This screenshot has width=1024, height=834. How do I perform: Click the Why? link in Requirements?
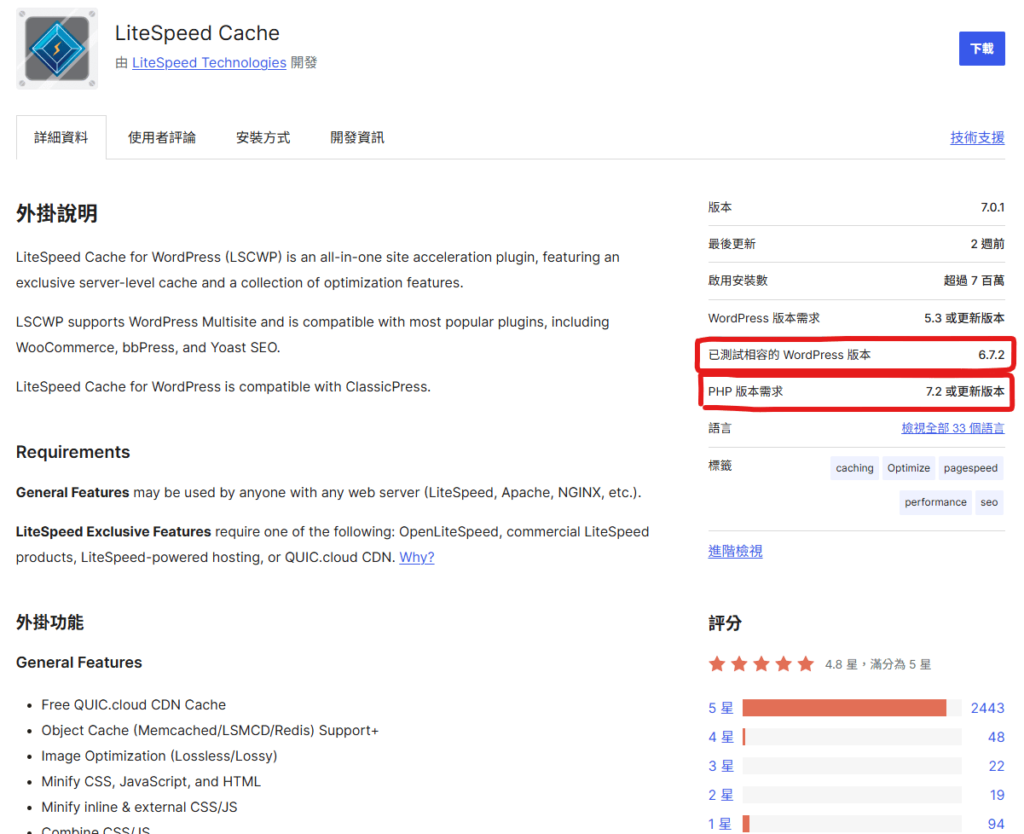tap(417, 557)
